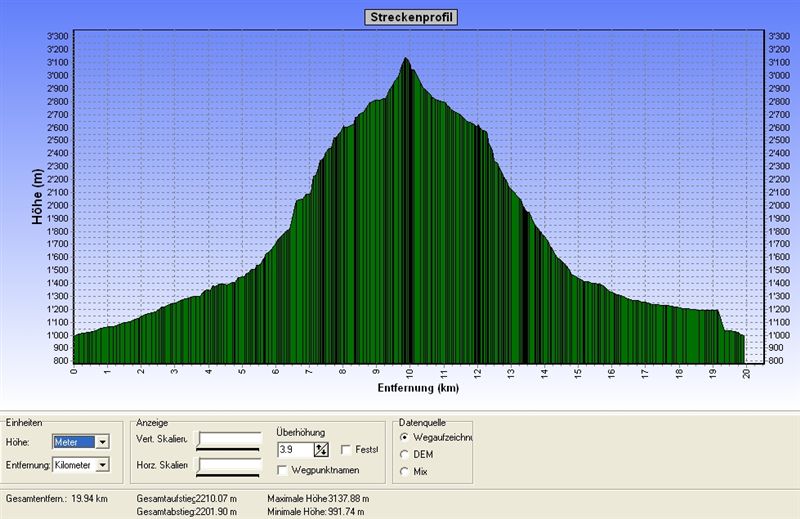Click the Horz. Skalierung slider
800x519 pixels.
[230, 465]
